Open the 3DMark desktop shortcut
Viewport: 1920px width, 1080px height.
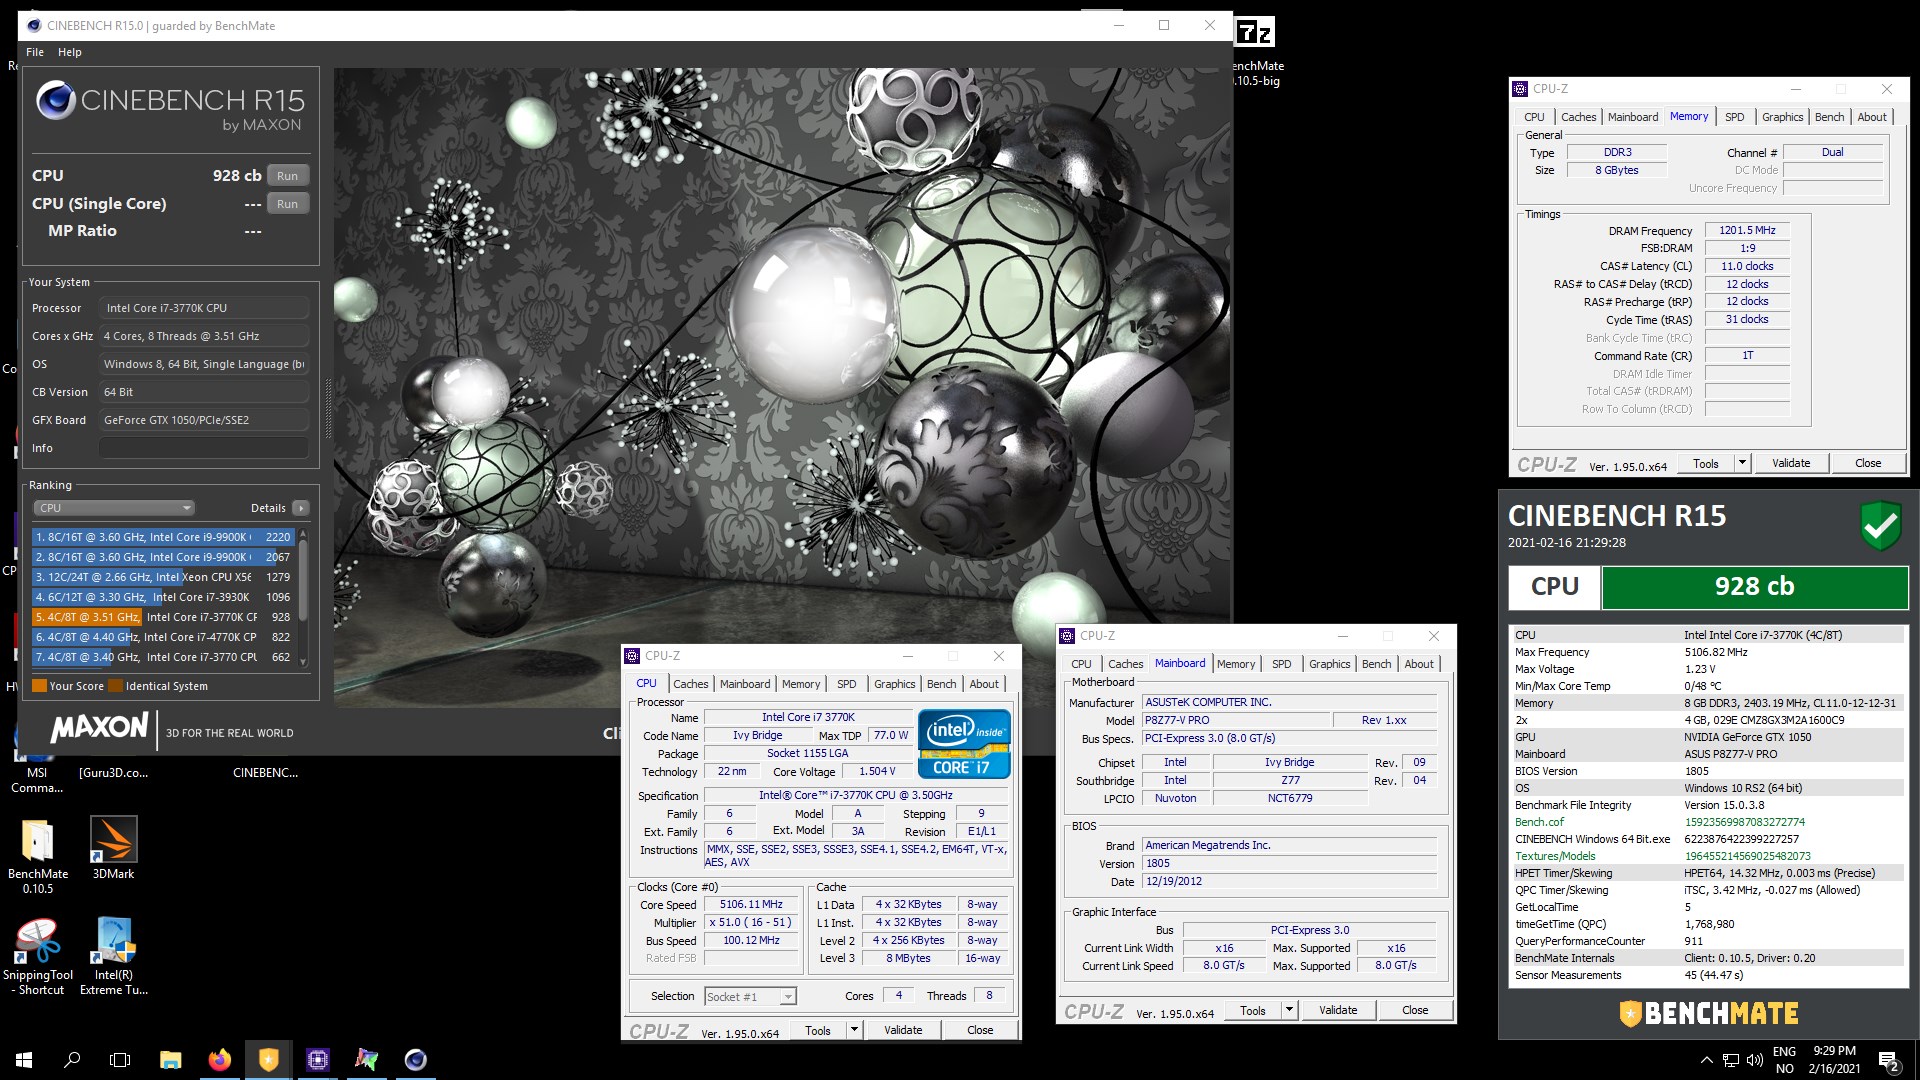point(113,847)
